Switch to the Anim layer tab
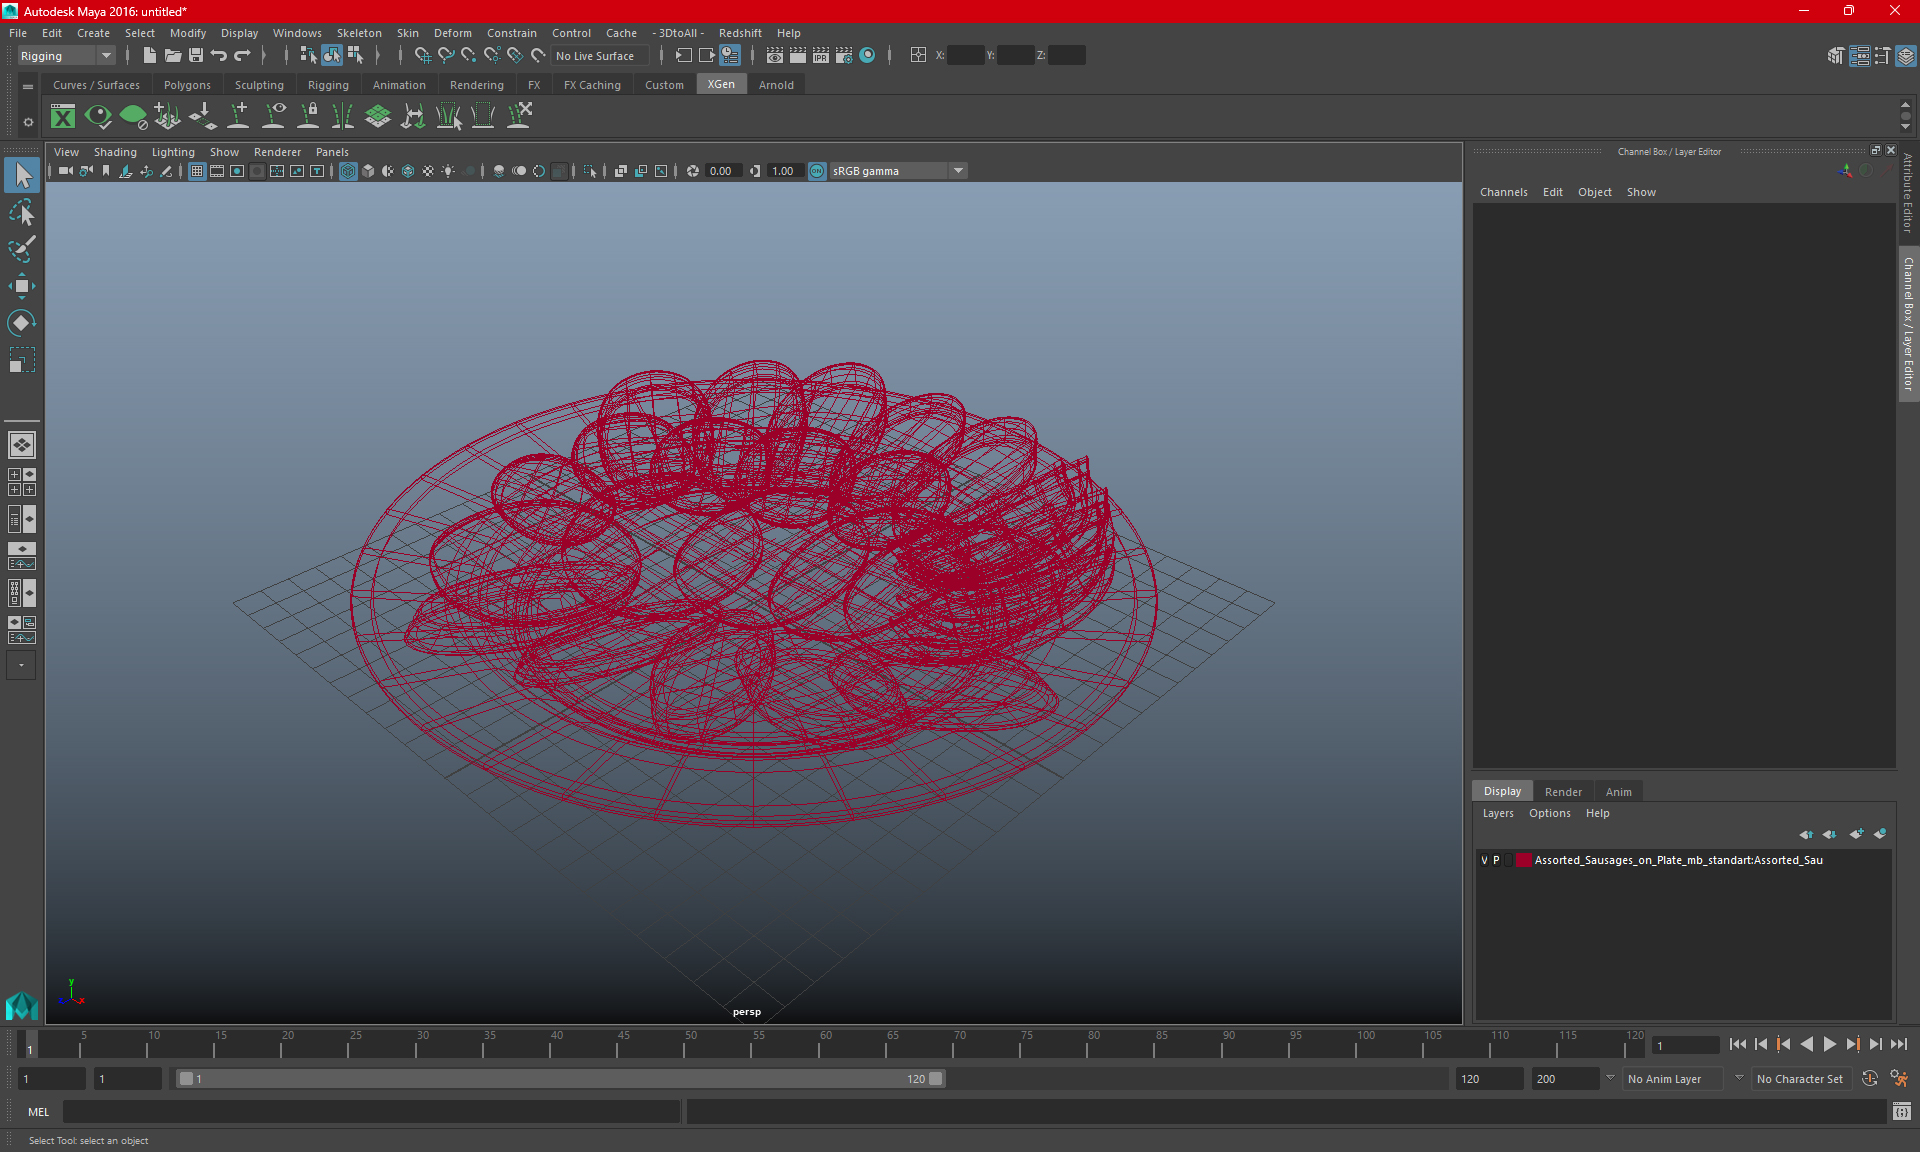The height and width of the screenshot is (1152, 1920). click(1618, 792)
